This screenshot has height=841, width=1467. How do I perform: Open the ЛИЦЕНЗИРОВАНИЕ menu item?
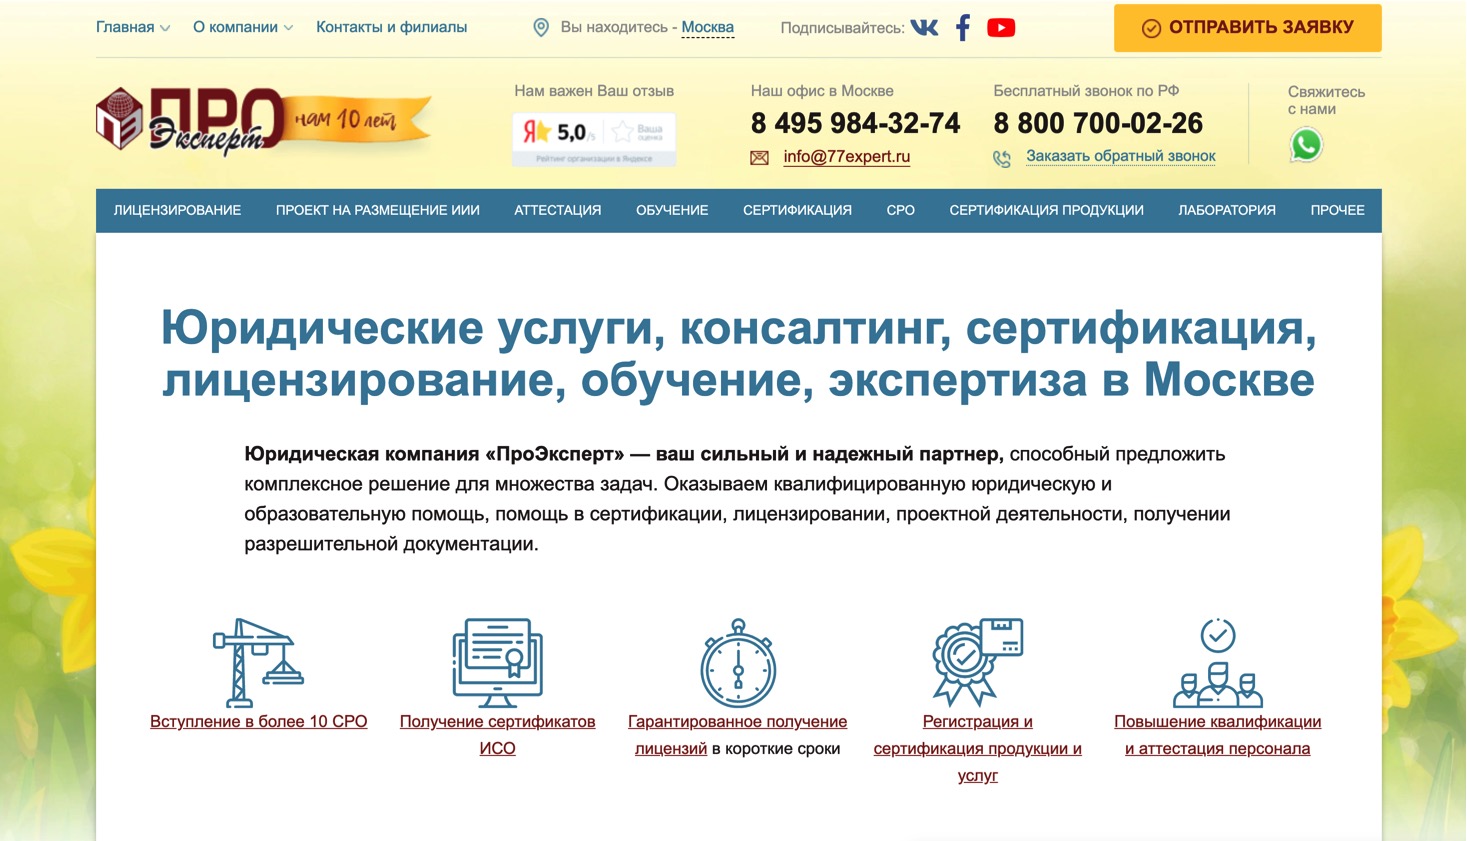(x=177, y=210)
